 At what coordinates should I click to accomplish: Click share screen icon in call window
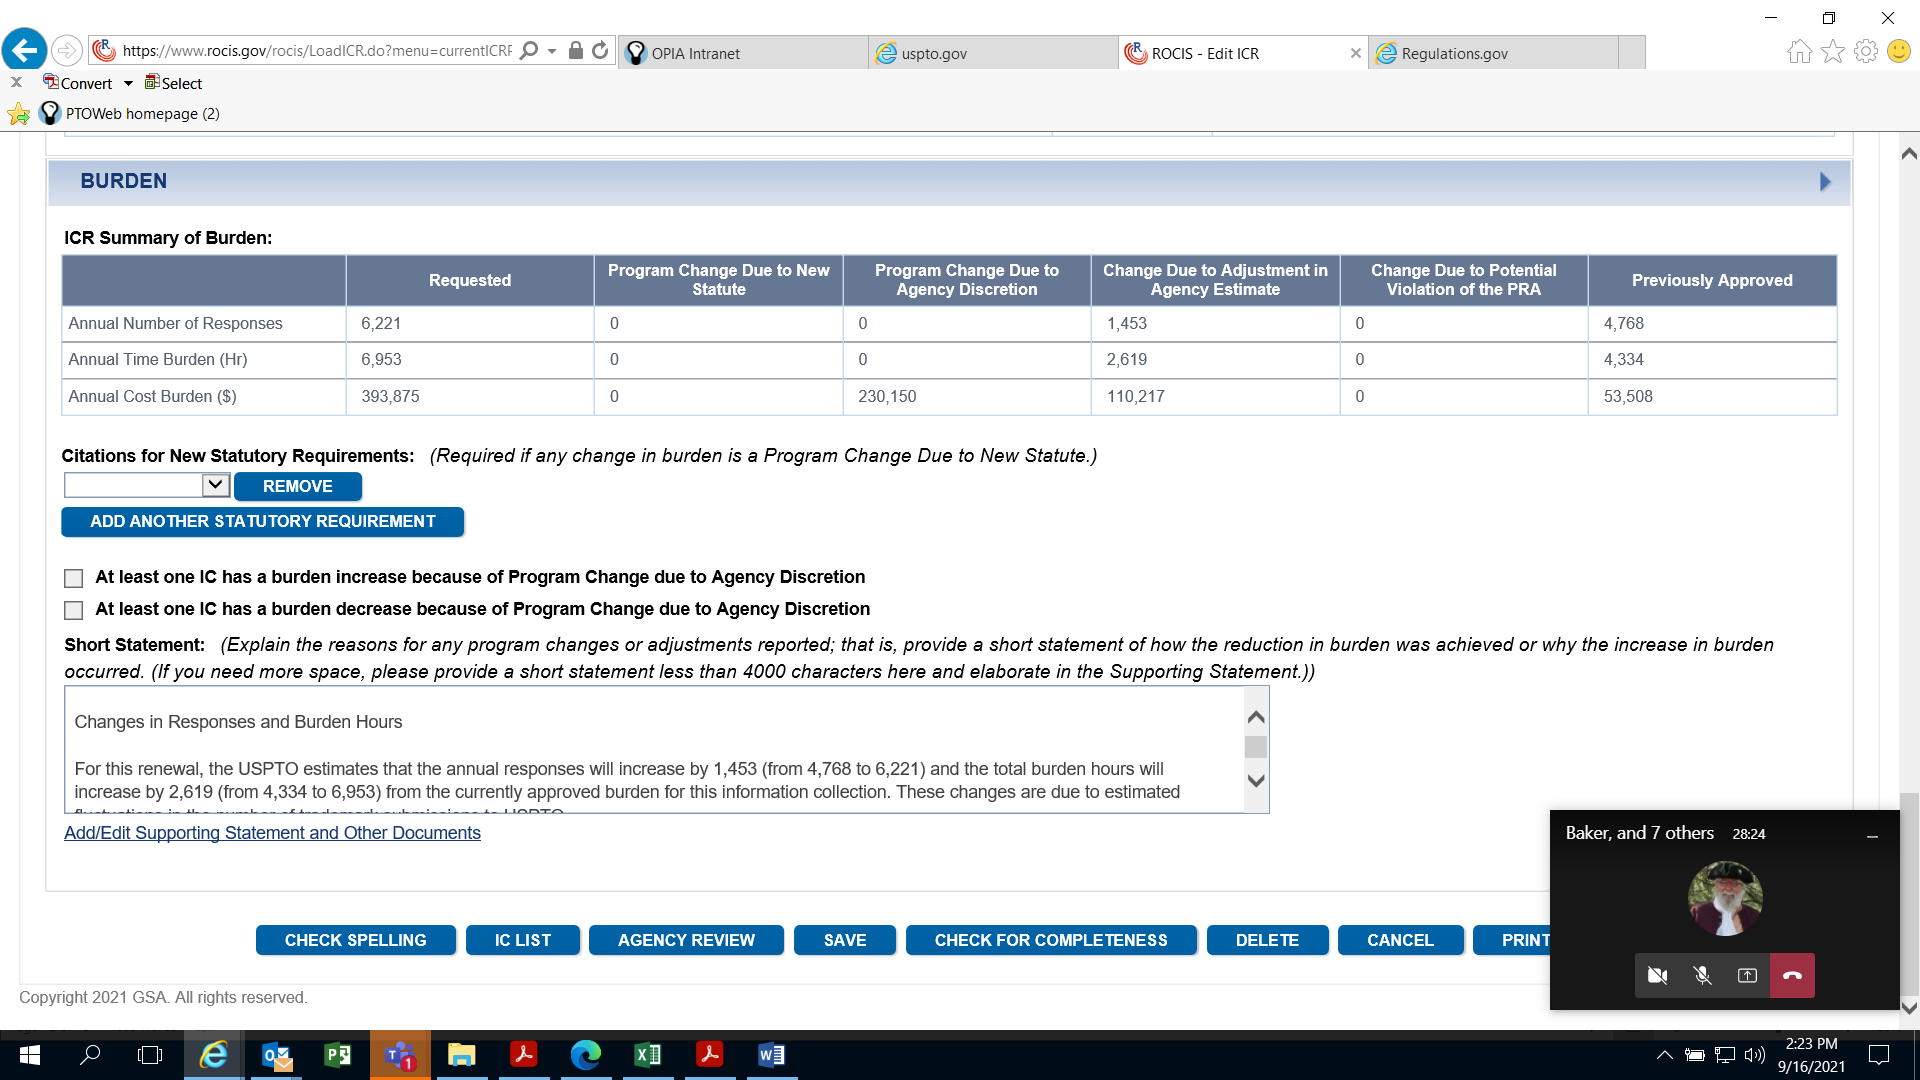(x=1747, y=975)
